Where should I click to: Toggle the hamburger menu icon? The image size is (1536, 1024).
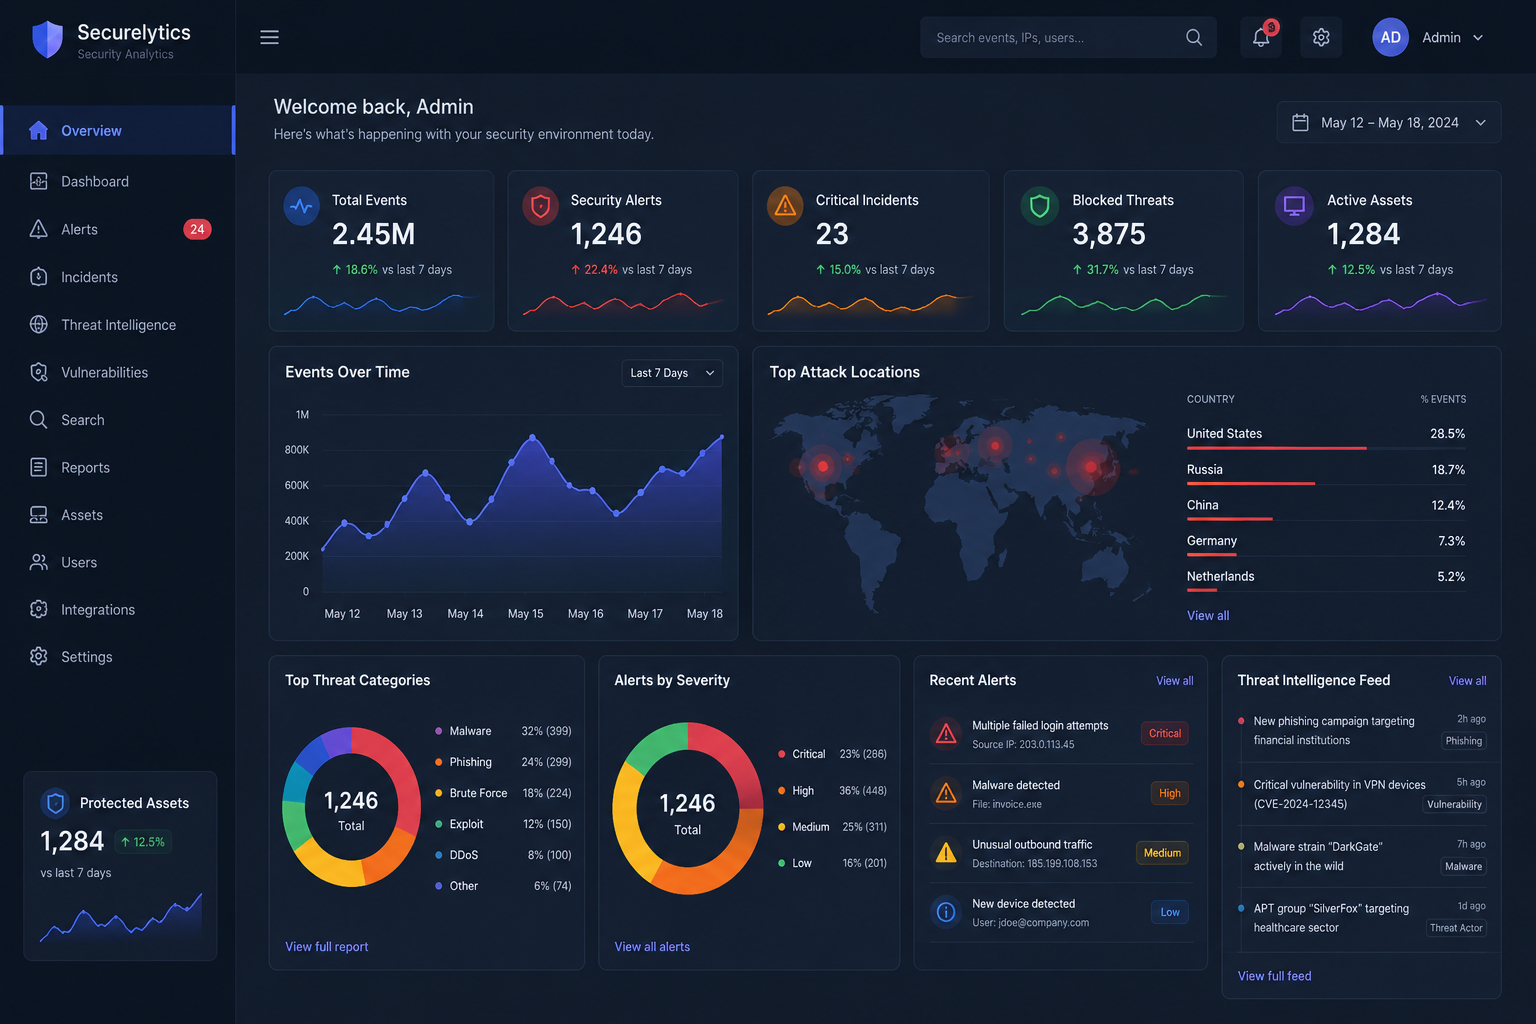click(269, 37)
